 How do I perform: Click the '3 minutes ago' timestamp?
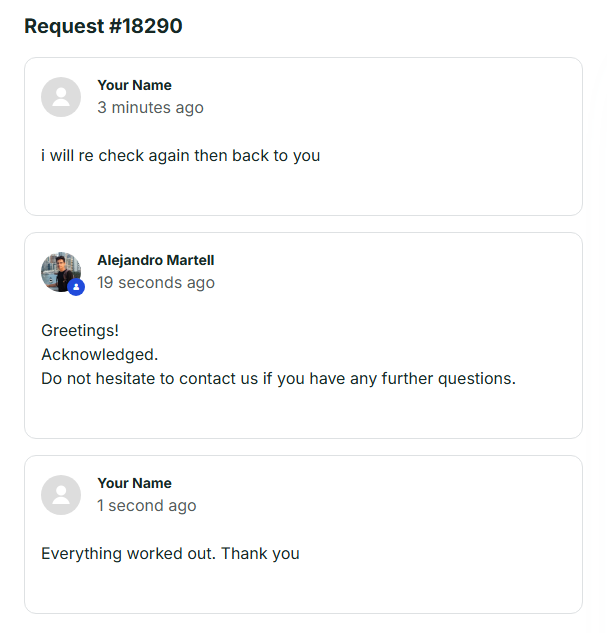coord(150,108)
